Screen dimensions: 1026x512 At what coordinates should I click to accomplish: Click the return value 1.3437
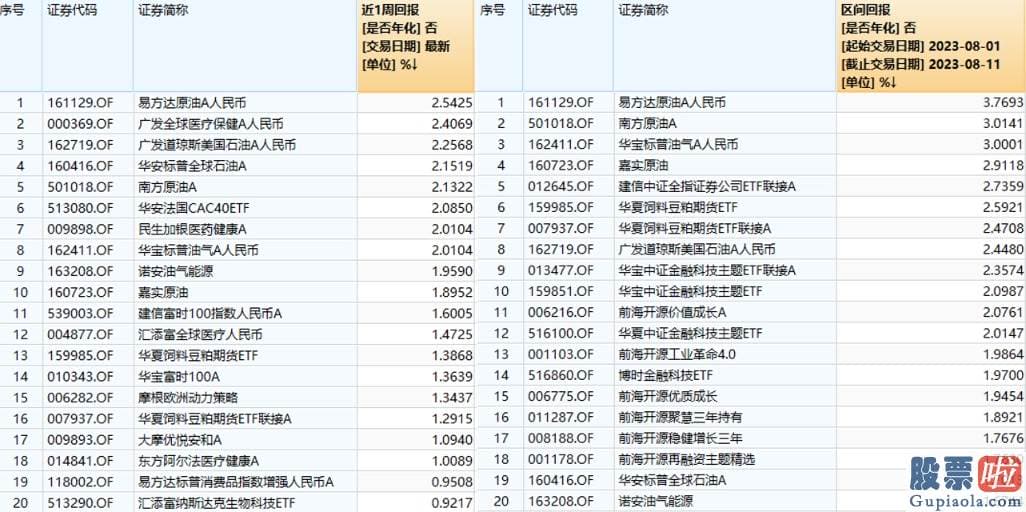pos(452,397)
